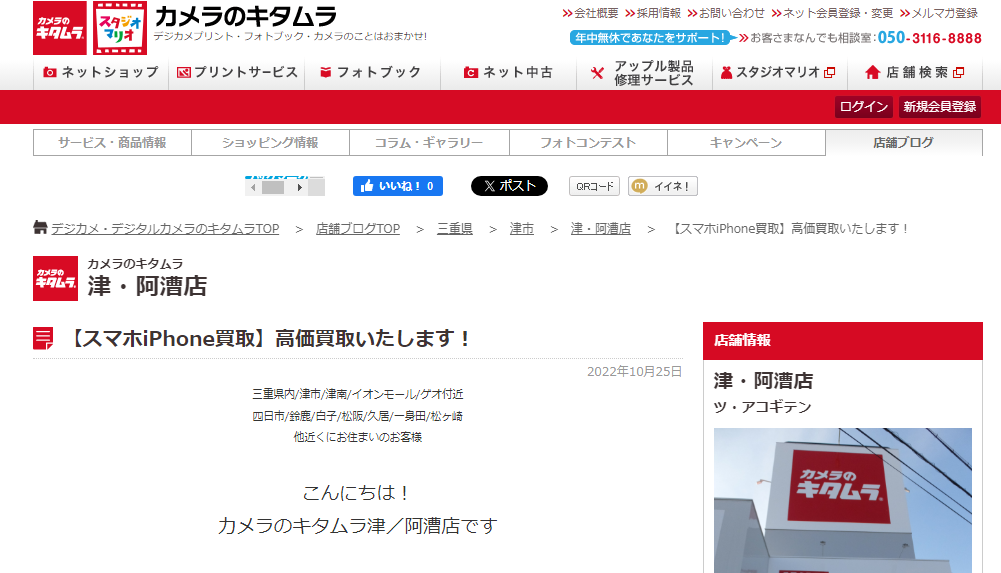Share via the X ポスト button
This screenshot has width=1001, height=573.
click(509, 186)
